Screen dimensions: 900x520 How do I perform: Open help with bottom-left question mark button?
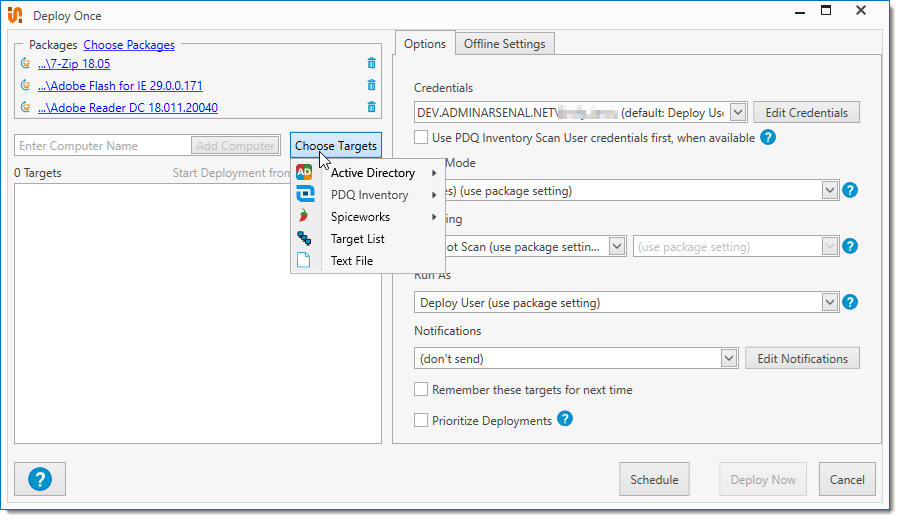pyautogui.click(x=40, y=479)
